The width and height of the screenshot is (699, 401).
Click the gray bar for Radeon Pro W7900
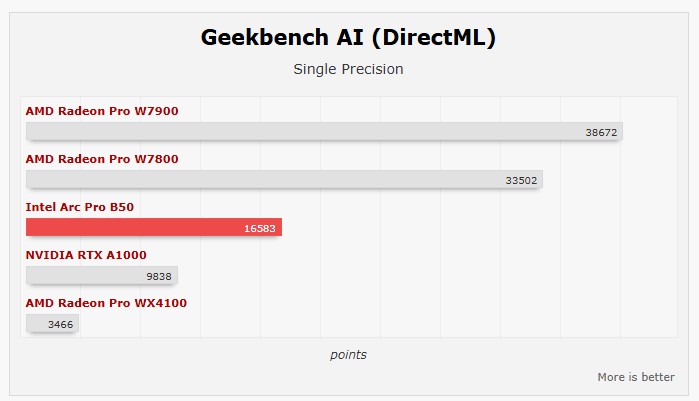click(300, 131)
